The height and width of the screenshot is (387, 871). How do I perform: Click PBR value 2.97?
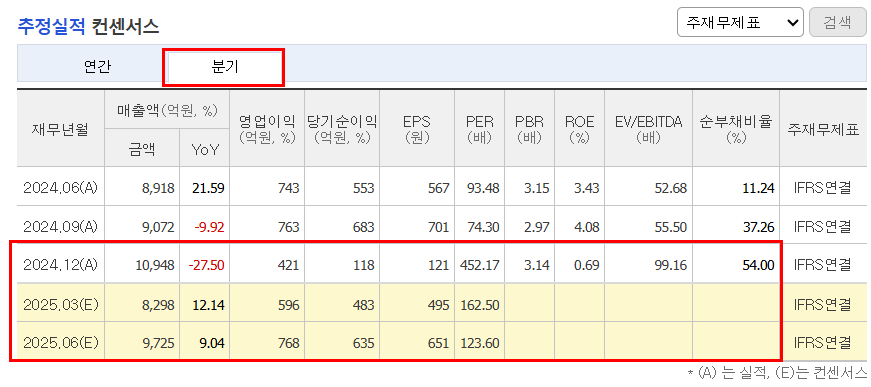click(537, 227)
